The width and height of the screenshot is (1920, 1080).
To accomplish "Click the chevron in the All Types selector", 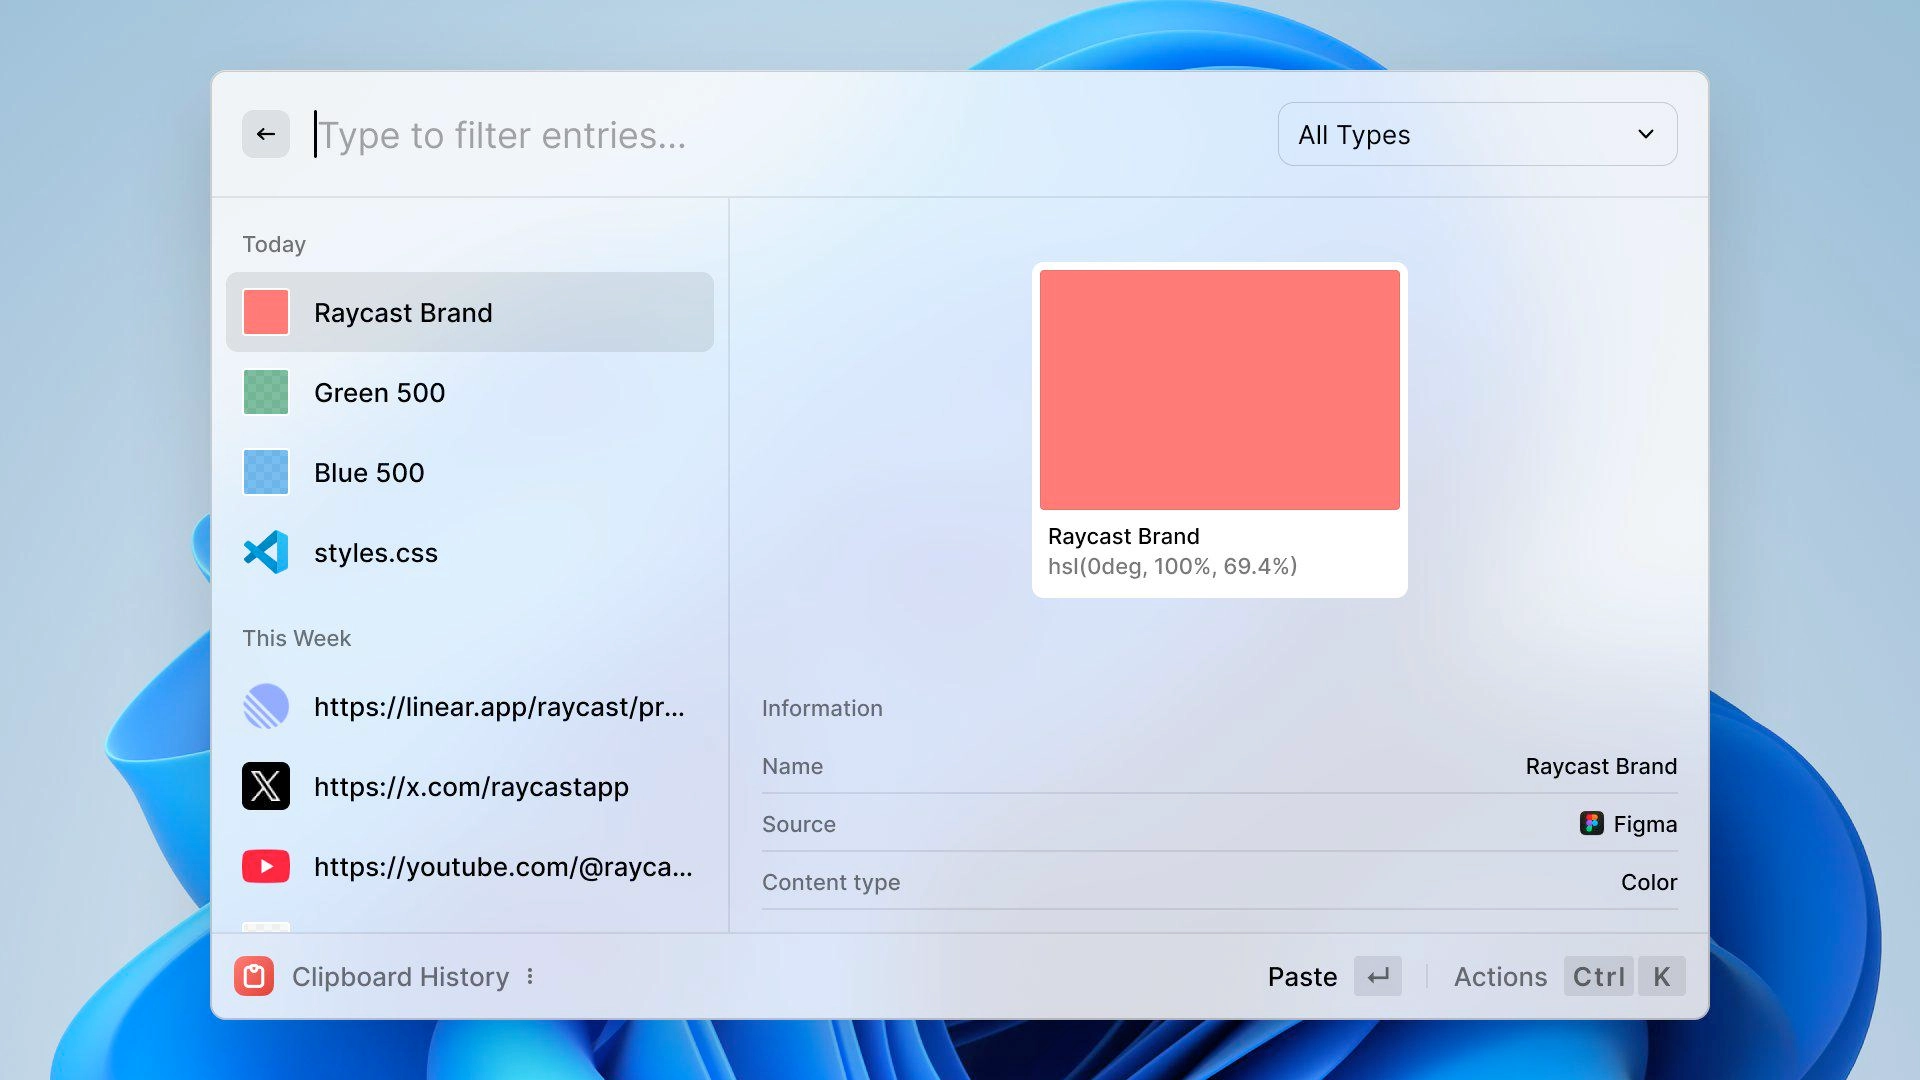I will pyautogui.click(x=1646, y=134).
